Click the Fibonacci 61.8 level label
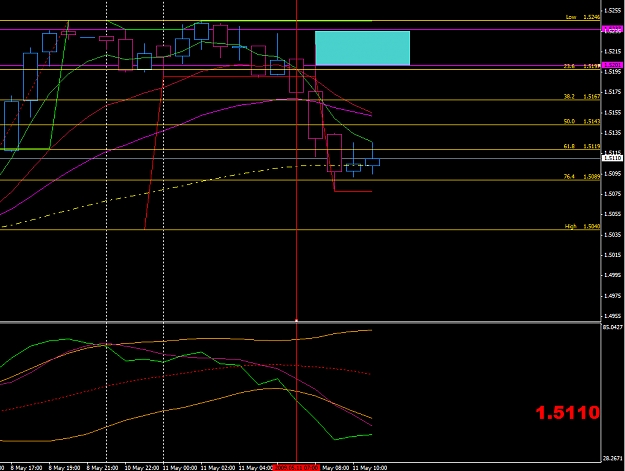 [582, 146]
